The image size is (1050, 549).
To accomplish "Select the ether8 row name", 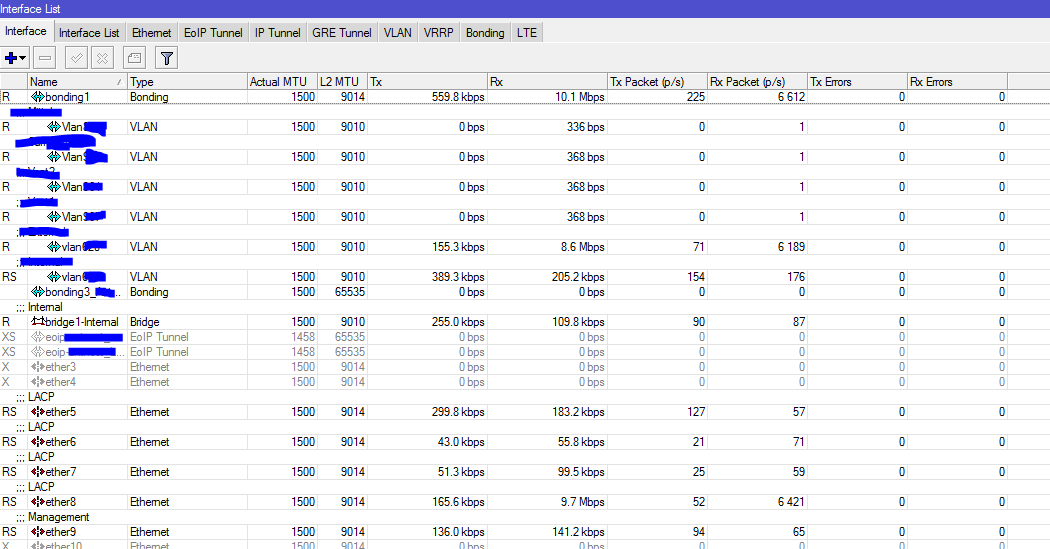I will coord(61,502).
